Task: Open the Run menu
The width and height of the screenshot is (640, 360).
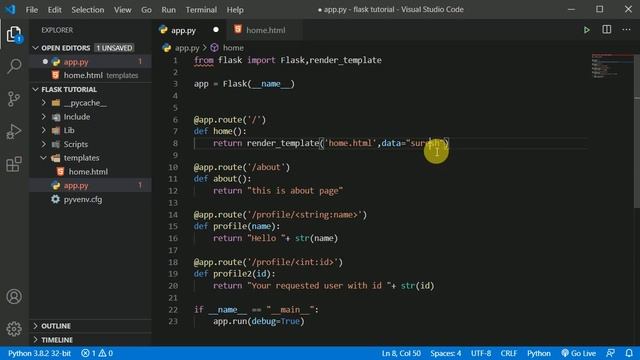Action: pos(168,9)
